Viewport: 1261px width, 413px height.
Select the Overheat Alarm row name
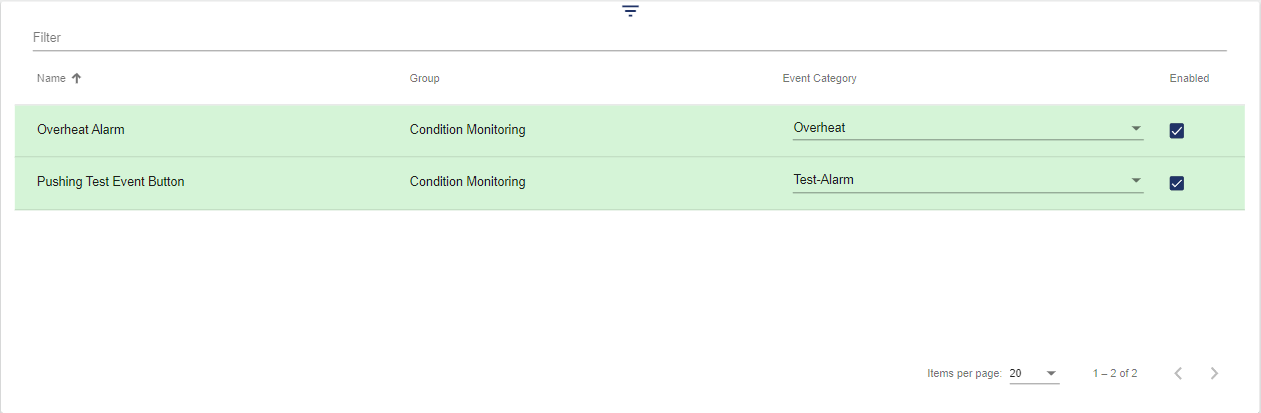(x=81, y=129)
